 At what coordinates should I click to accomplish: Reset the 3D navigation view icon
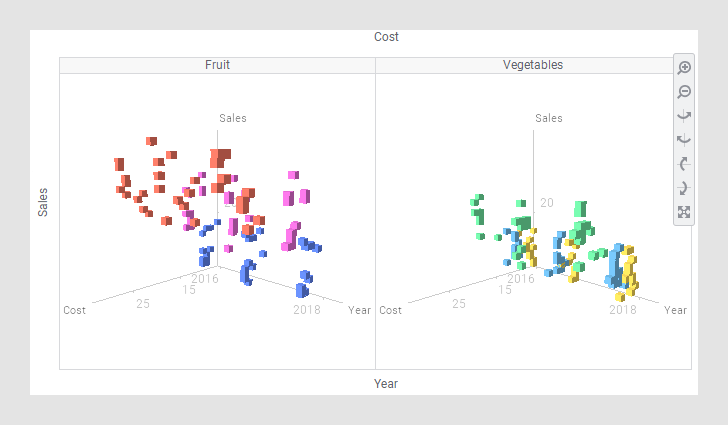pyautogui.click(x=684, y=212)
